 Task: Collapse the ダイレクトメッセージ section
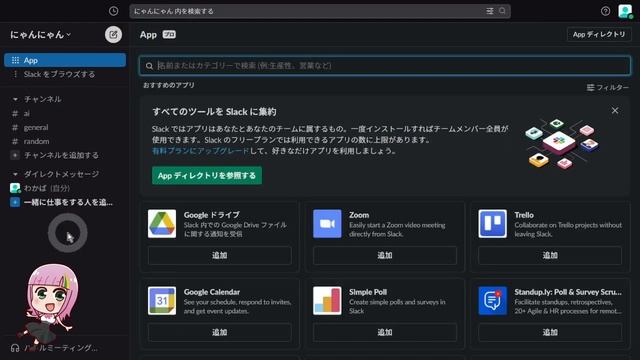(x=15, y=174)
